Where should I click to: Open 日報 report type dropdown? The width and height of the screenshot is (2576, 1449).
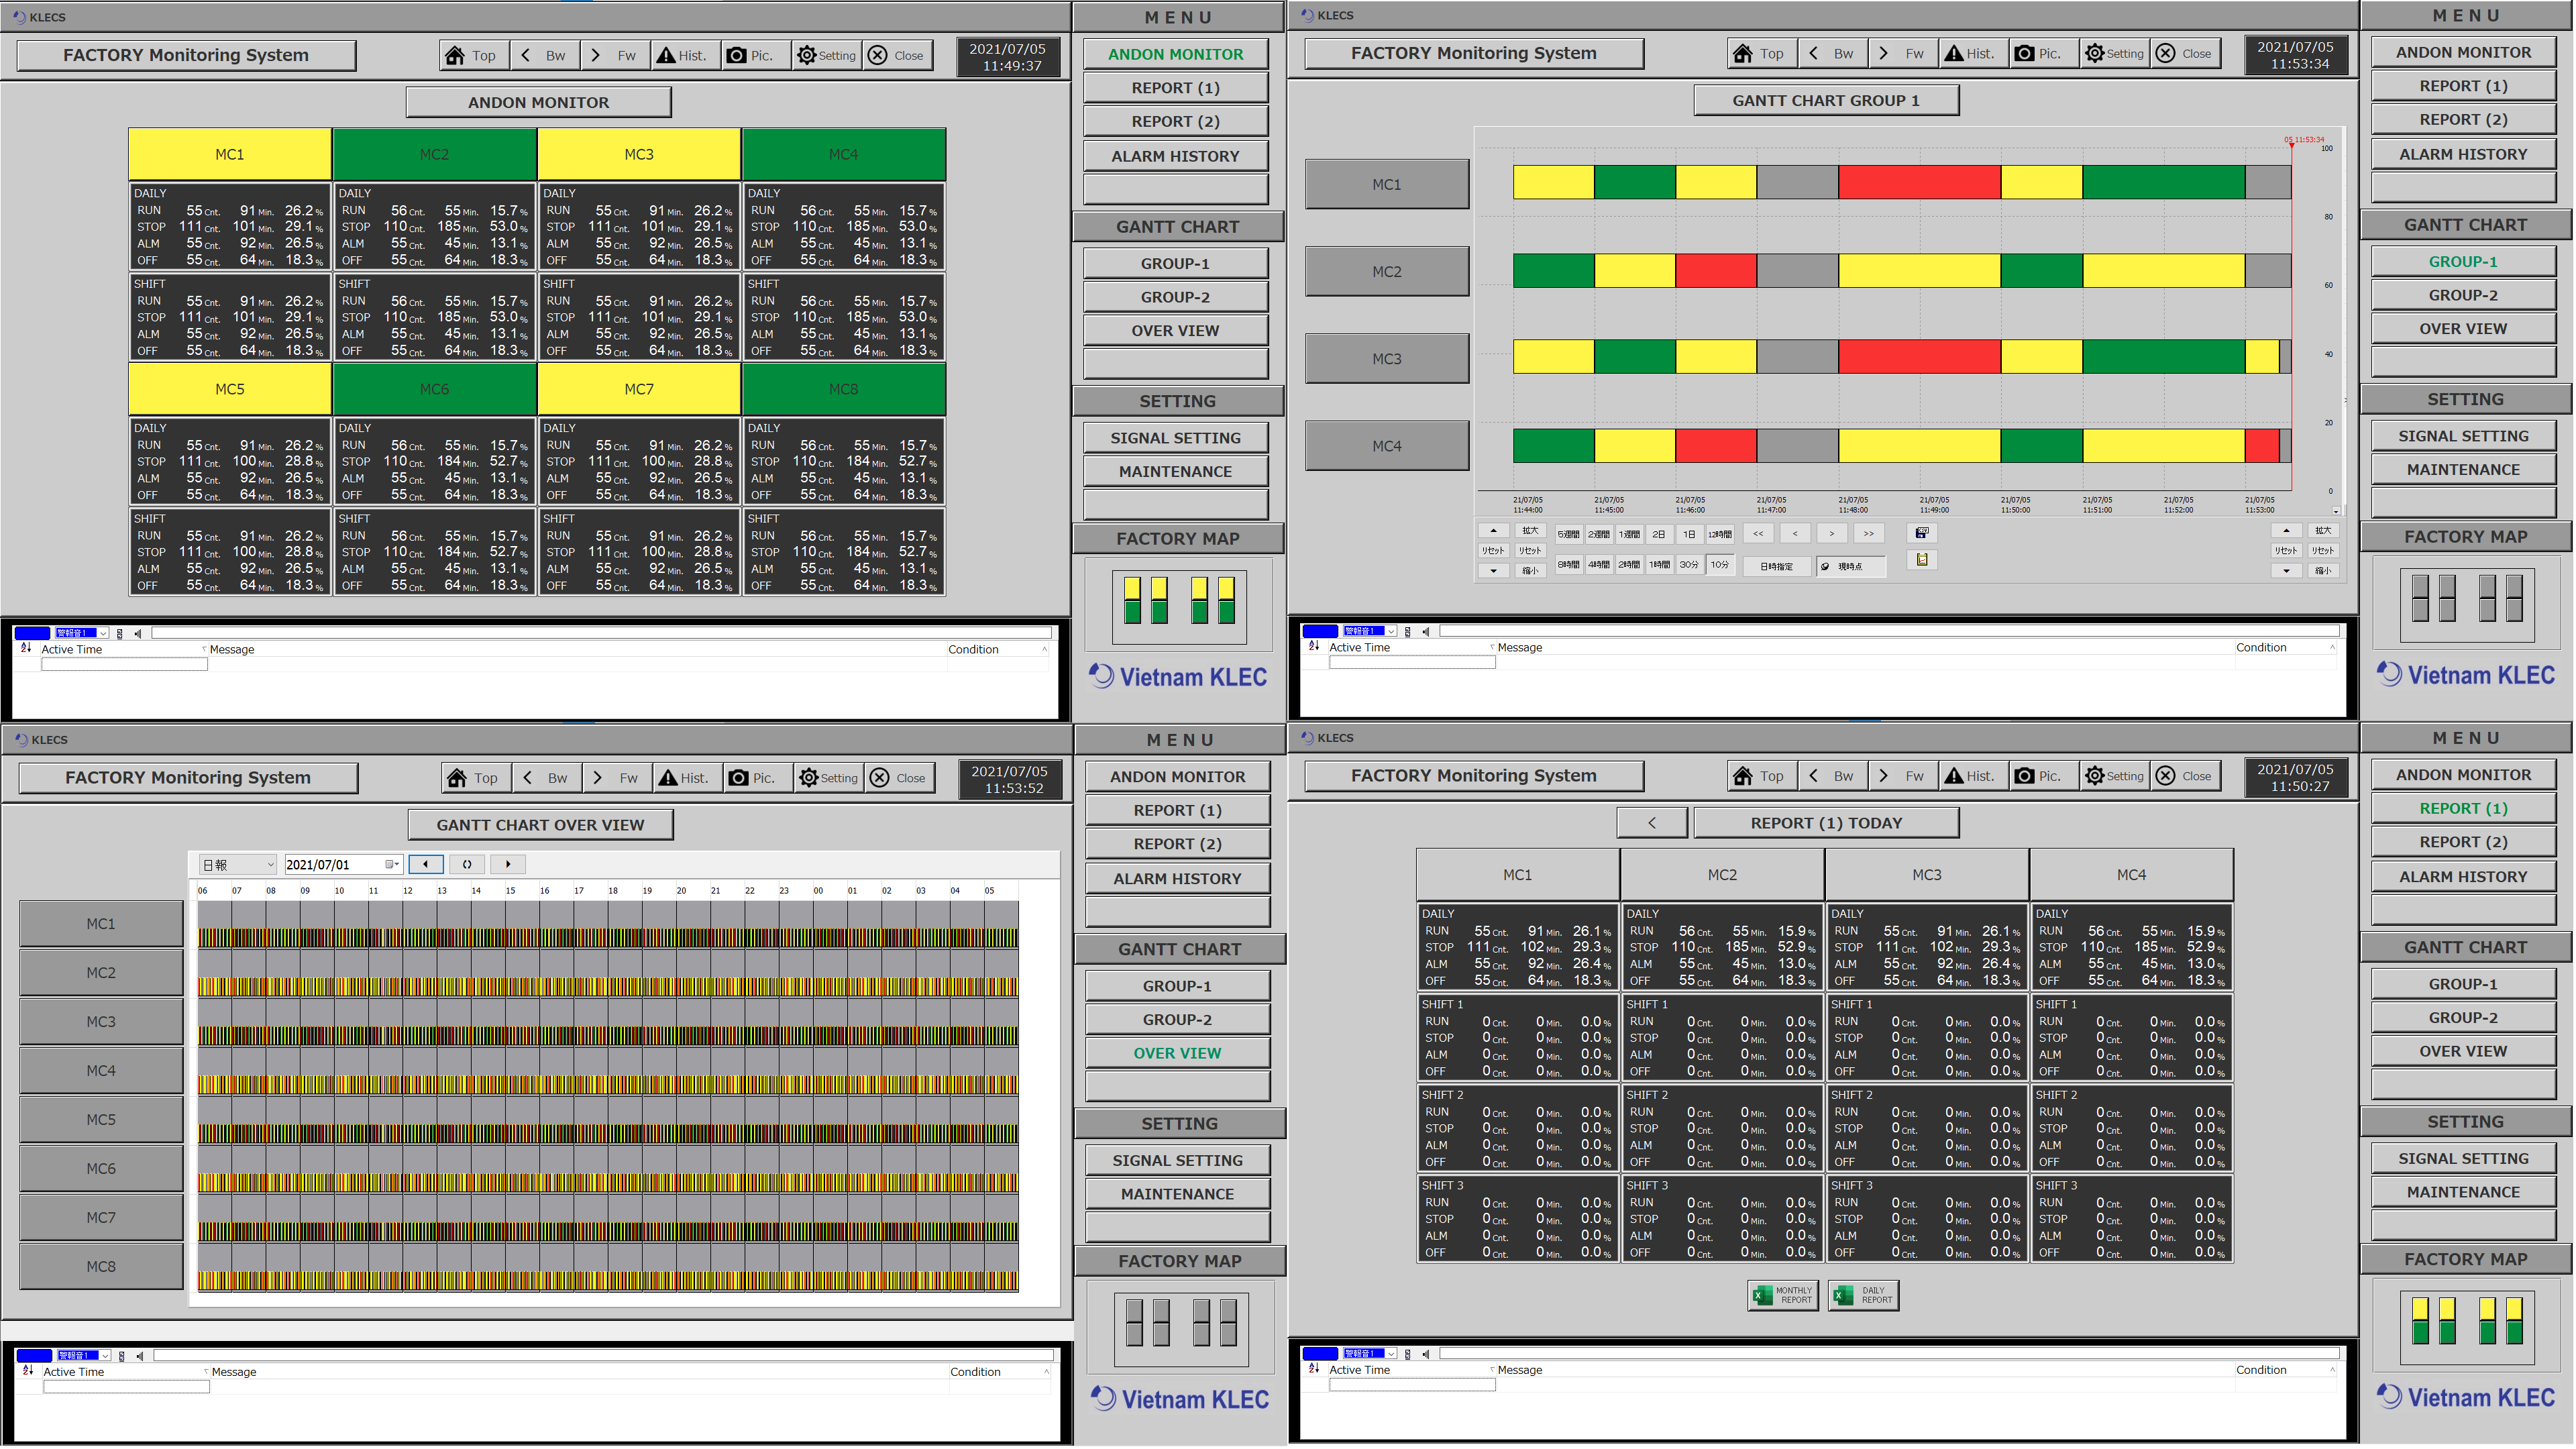pyautogui.click(x=238, y=865)
